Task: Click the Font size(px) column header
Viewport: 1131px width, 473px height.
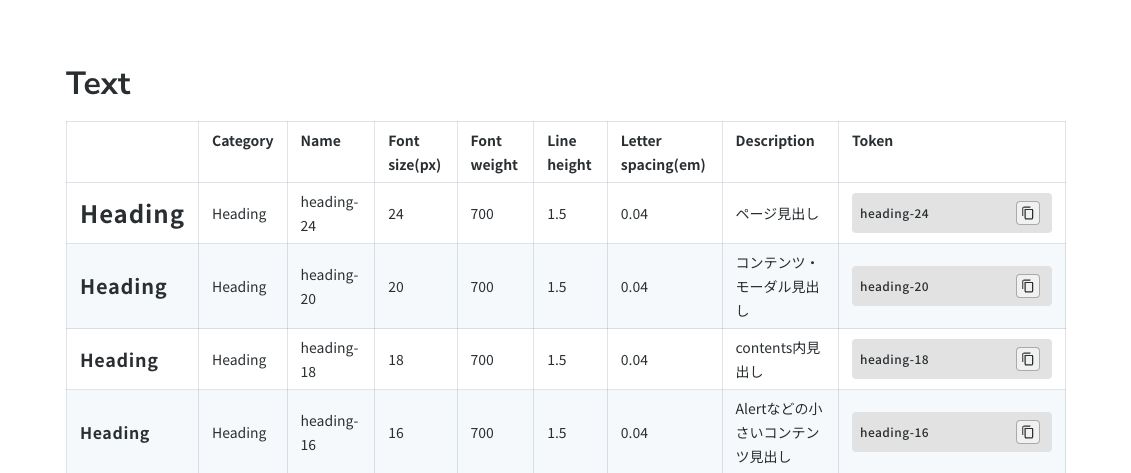Action: [414, 153]
